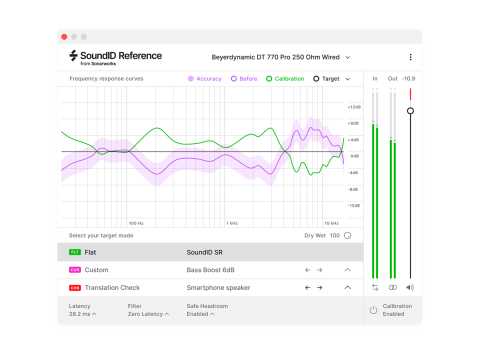The height and width of the screenshot is (360, 480).
Task: Expand the Custom presets chevron
Action: [x=348, y=270]
